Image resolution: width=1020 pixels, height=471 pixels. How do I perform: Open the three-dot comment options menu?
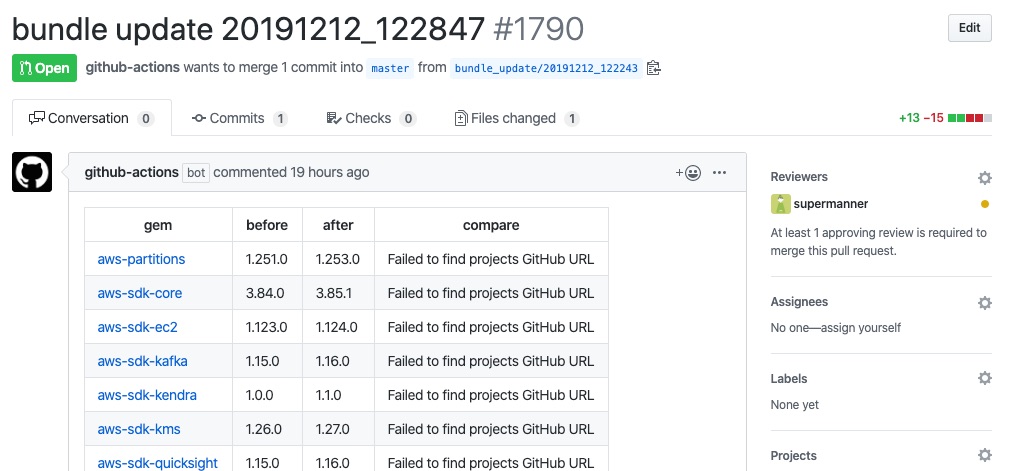tap(719, 172)
